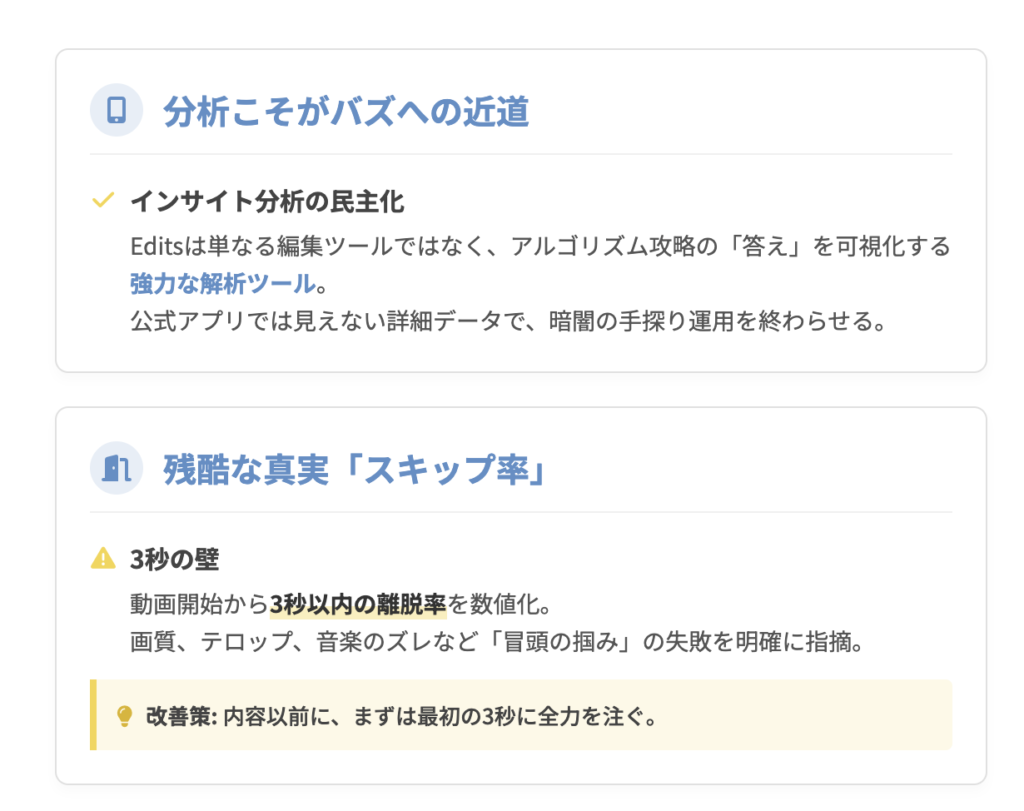
Task: Click the heading 分析こそがバズへの近道
Action: point(346,112)
